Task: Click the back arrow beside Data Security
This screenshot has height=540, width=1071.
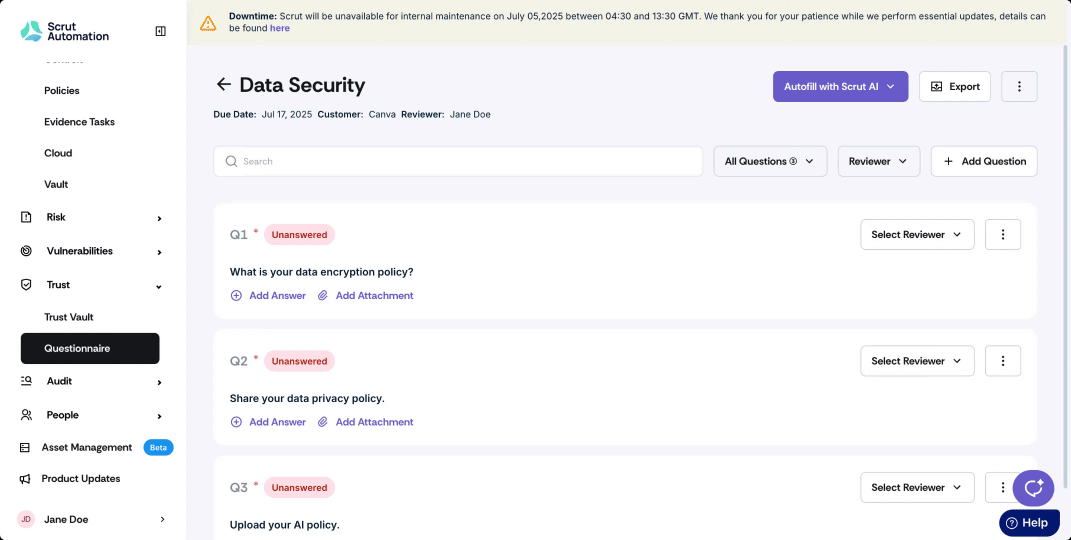Action: (223, 84)
